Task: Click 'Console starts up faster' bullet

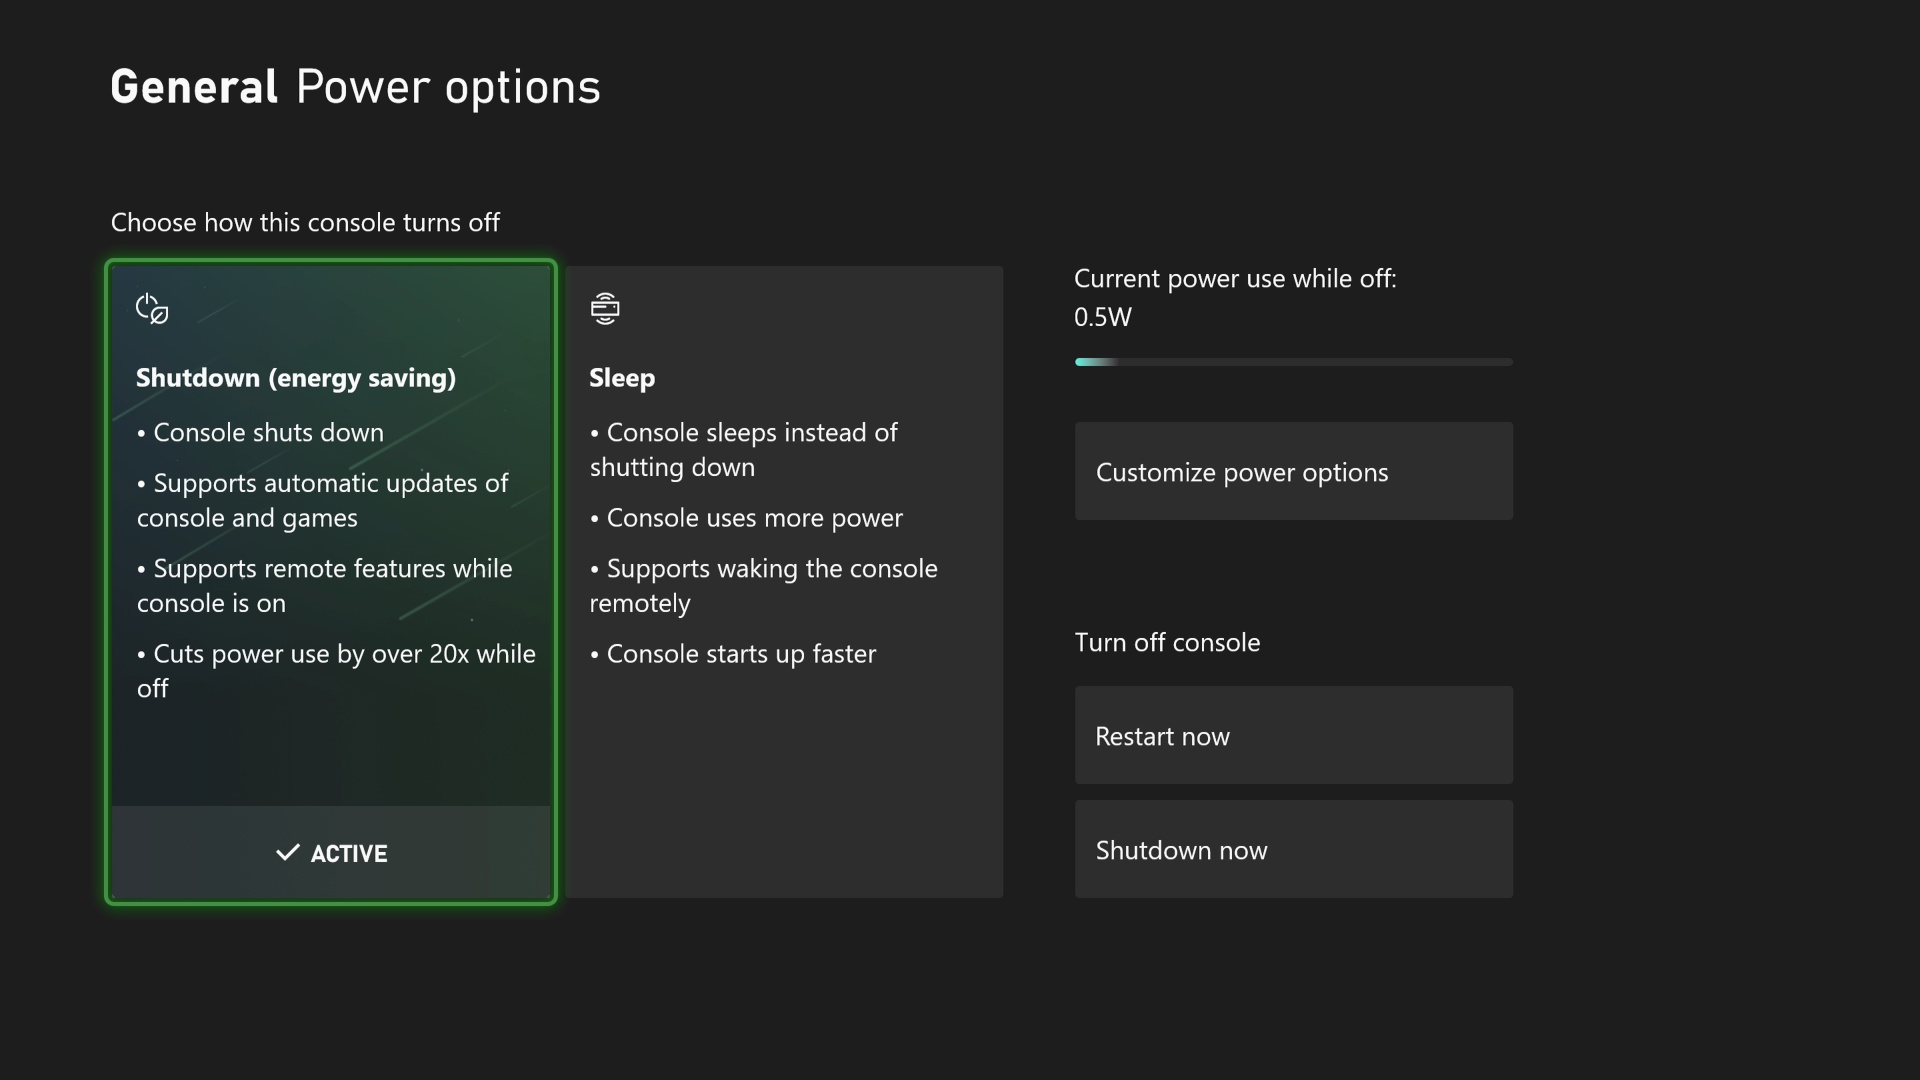Action: coord(741,654)
